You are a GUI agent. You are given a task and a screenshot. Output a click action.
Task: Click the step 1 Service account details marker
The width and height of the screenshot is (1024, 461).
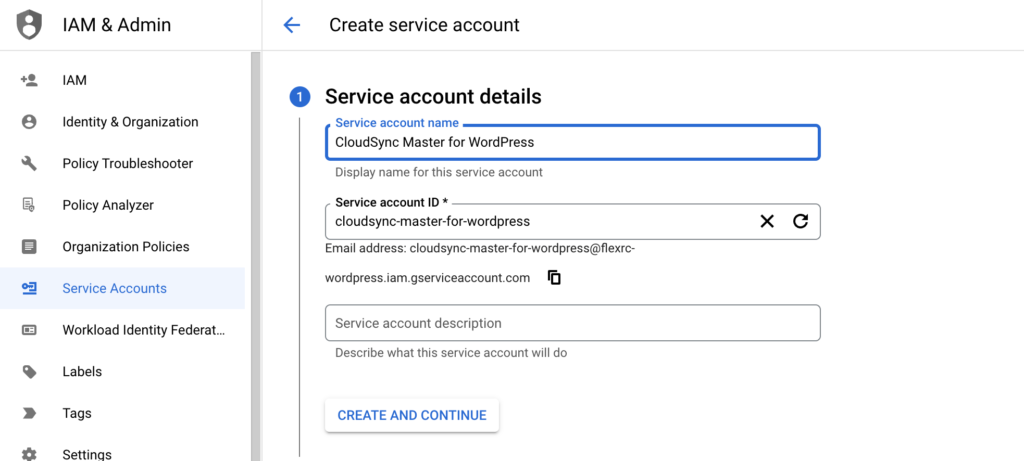pos(300,97)
